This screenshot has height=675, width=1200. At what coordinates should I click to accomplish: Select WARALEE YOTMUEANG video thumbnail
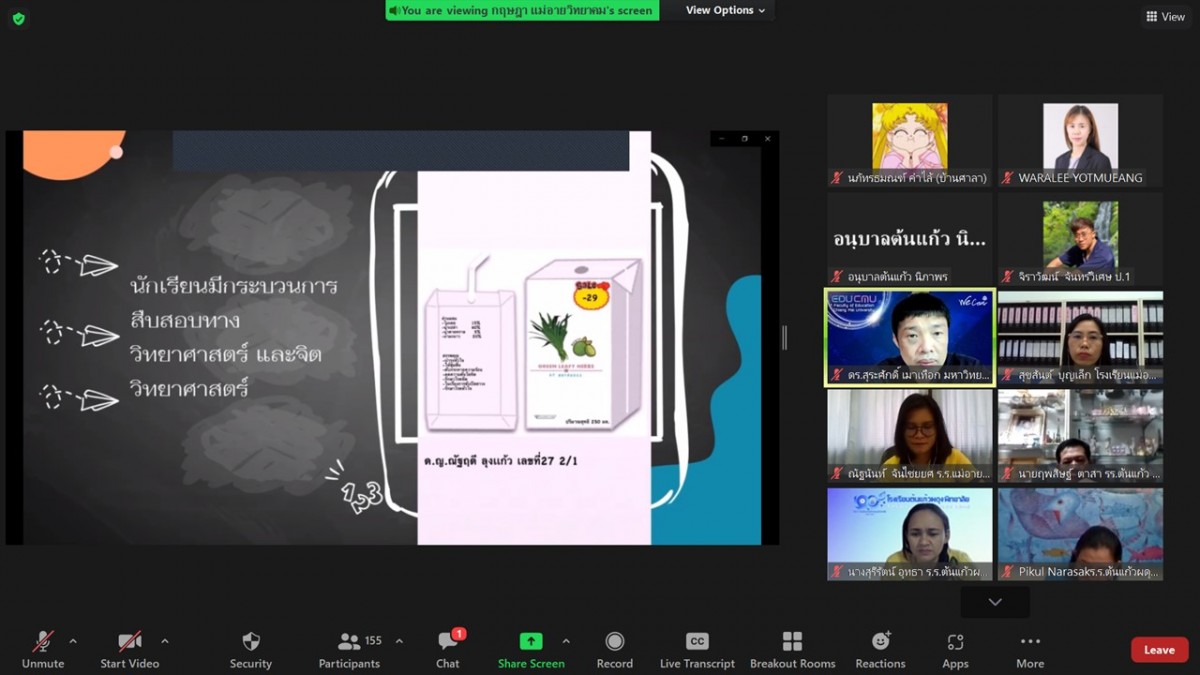[1080, 140]
